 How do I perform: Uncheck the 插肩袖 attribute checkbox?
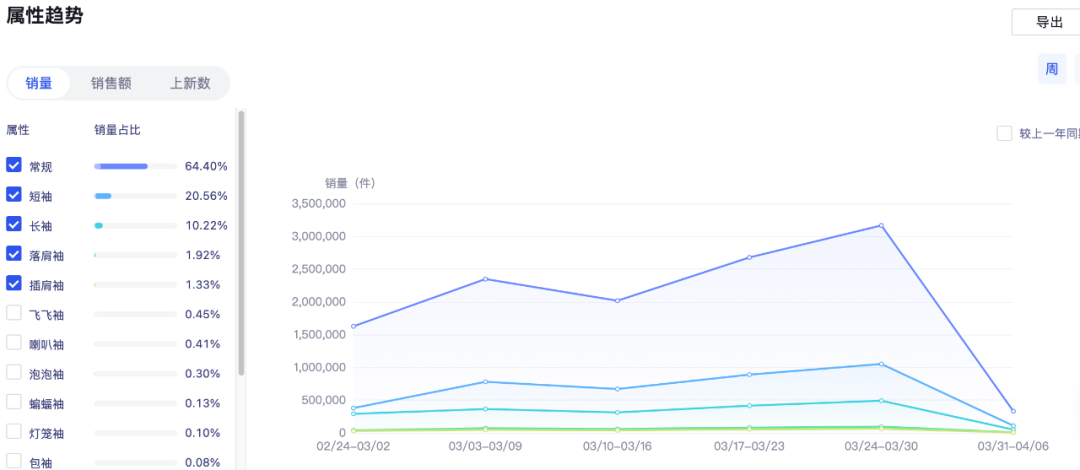coord(14,284)
